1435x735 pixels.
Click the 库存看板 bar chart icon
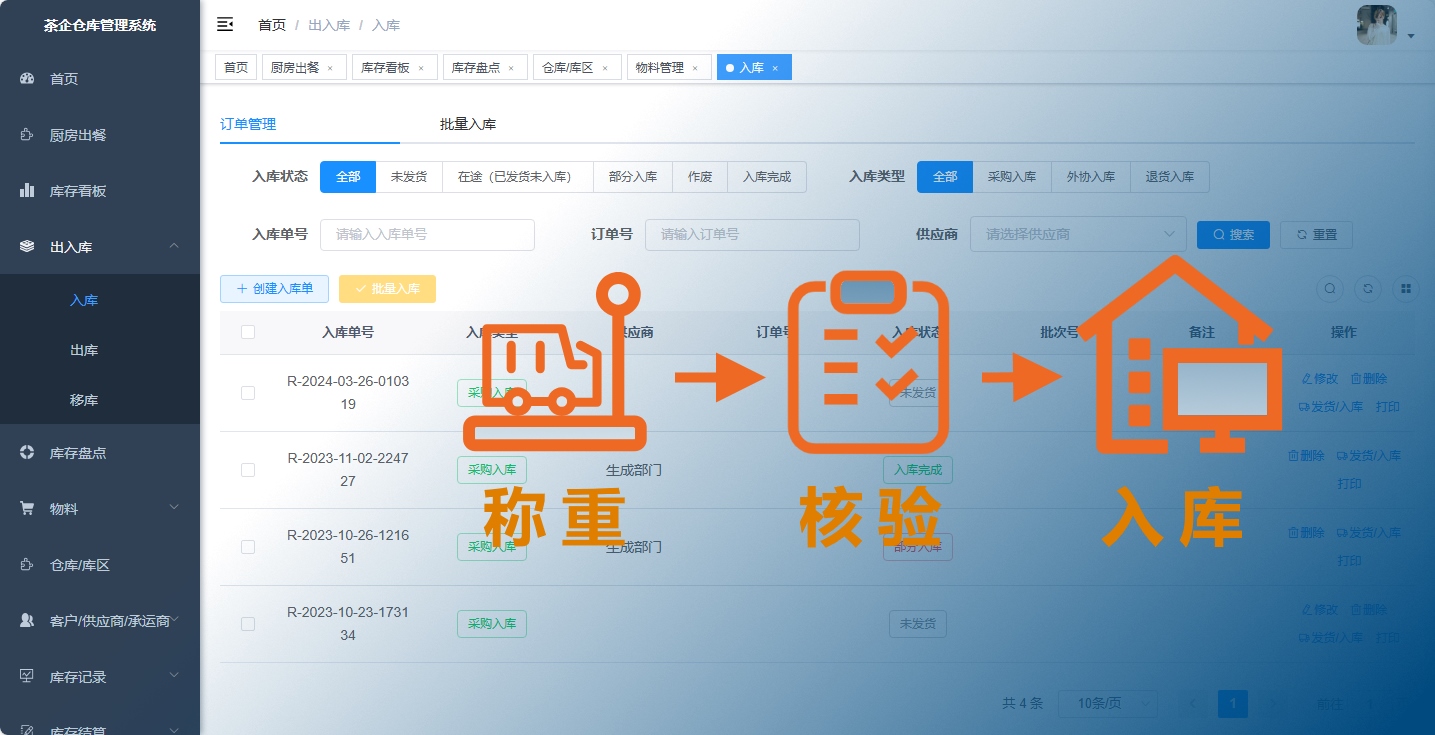[x=28, y=191]
